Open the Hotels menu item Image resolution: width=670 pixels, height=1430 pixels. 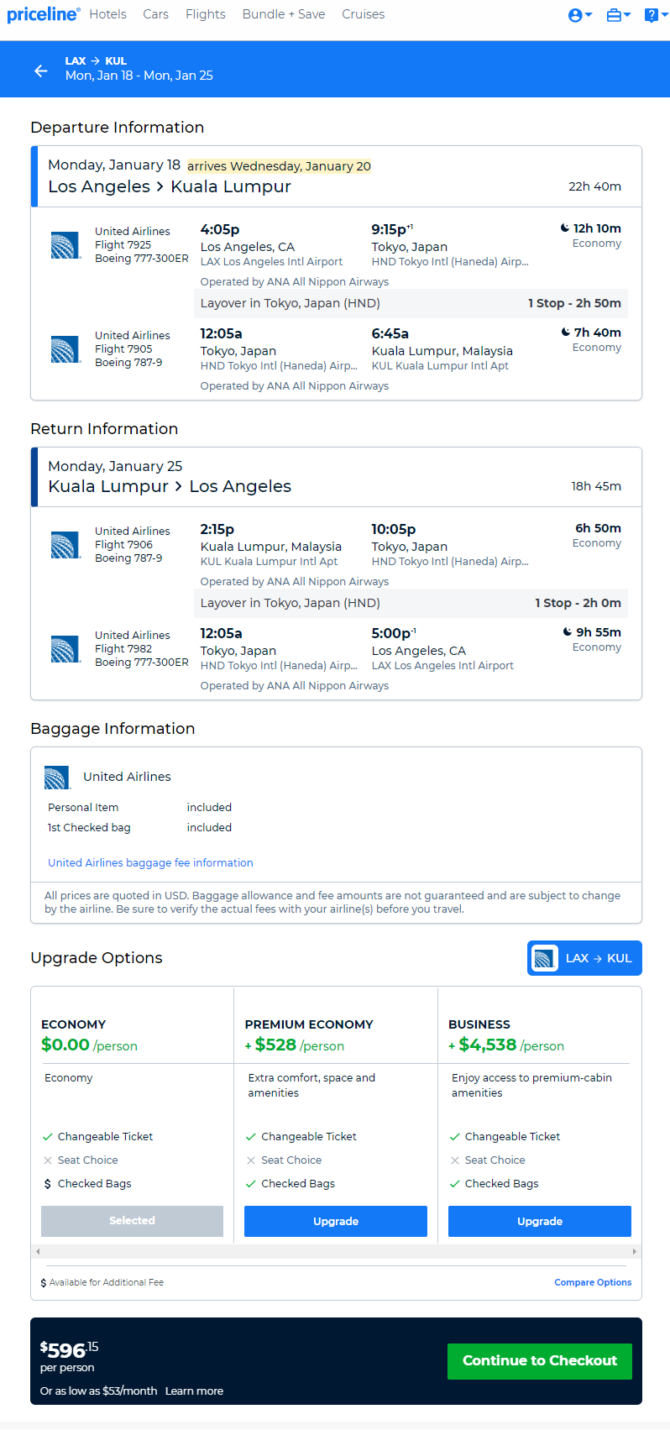tap(108, 14)
